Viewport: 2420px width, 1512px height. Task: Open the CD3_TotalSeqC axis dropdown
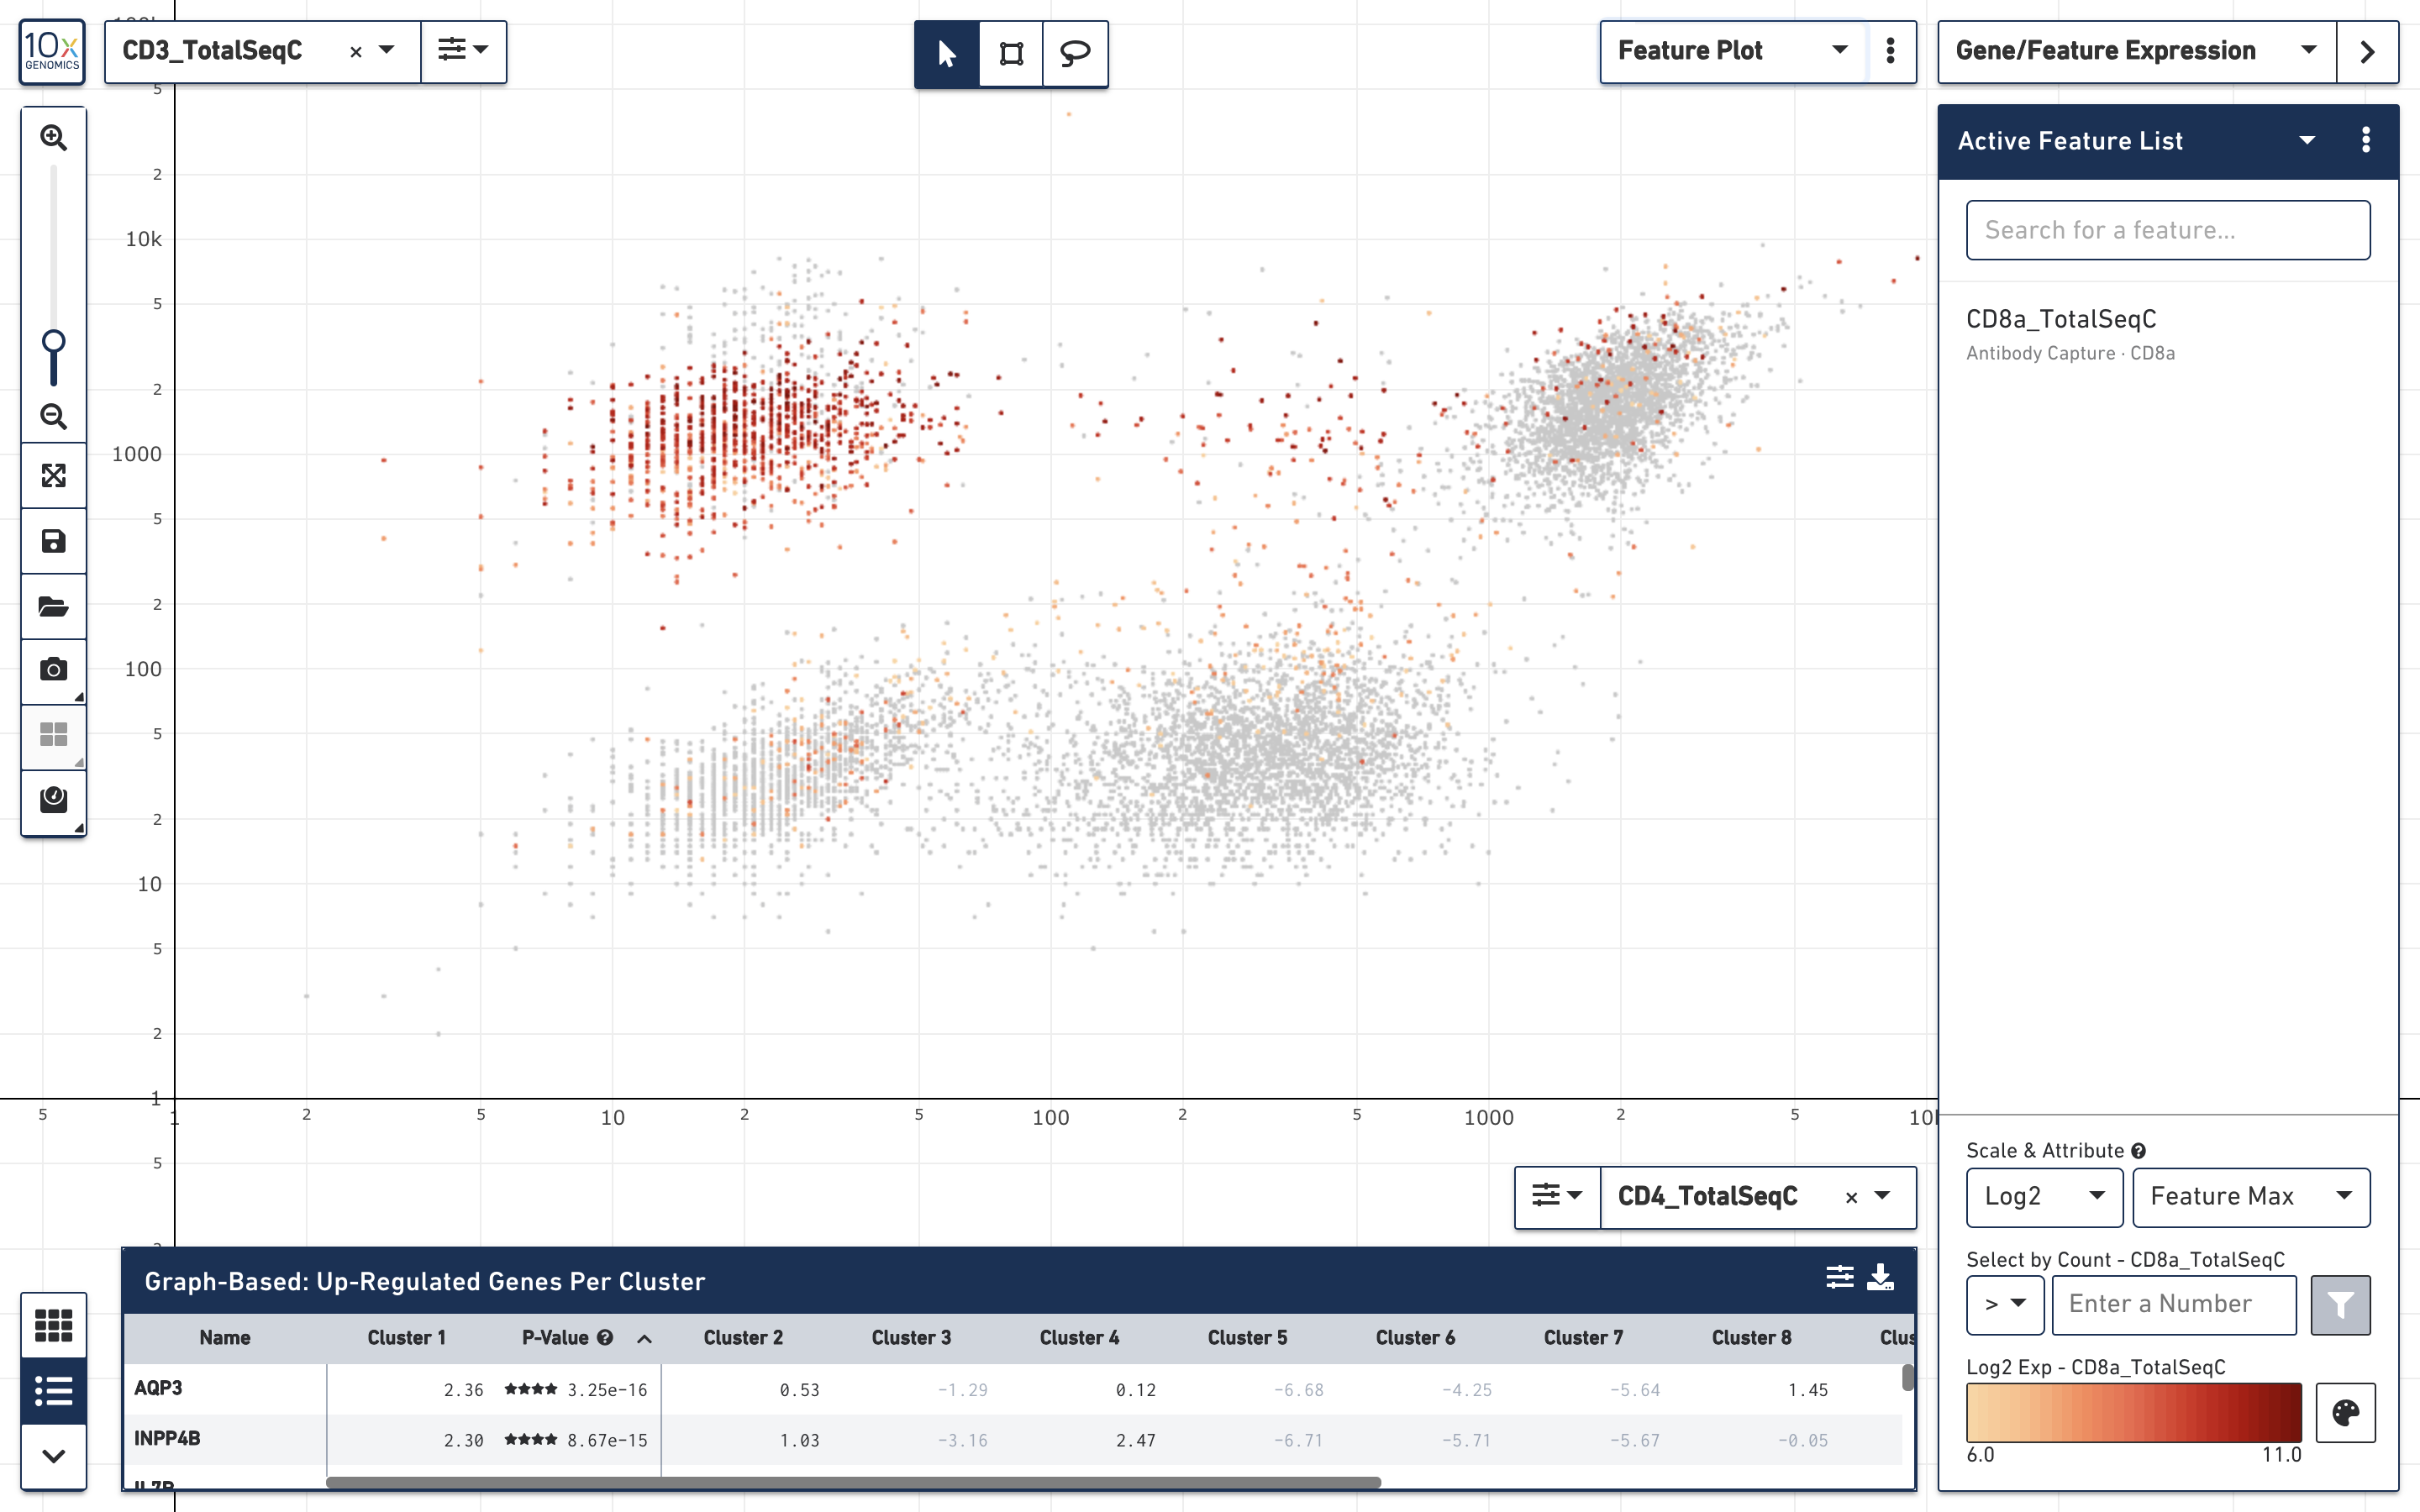(x=388, y=51)
